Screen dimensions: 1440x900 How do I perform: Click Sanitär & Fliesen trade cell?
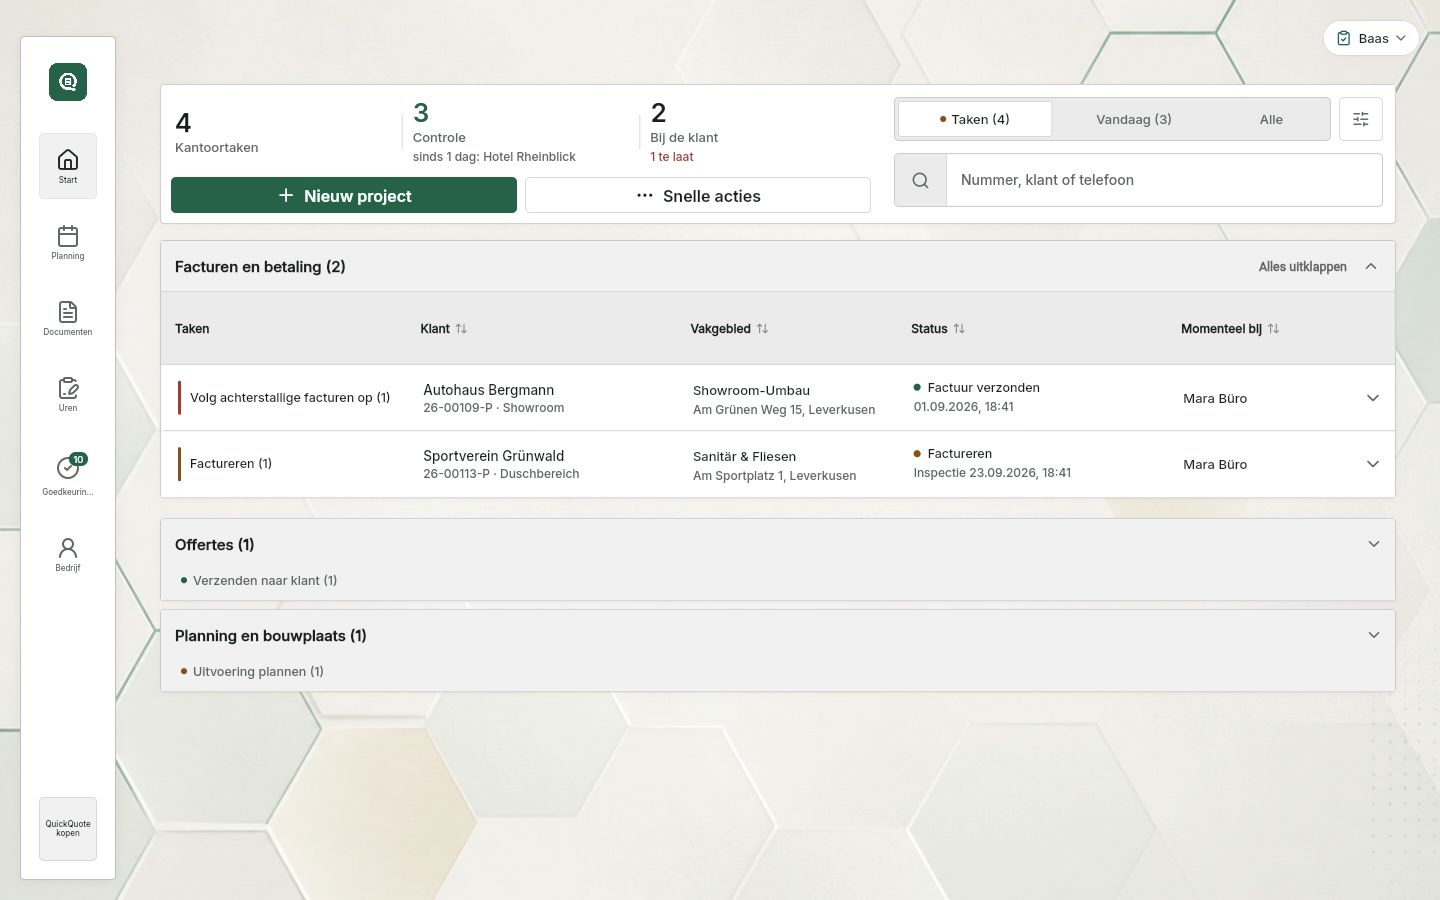pyautogui.click(x=745, y=457)
